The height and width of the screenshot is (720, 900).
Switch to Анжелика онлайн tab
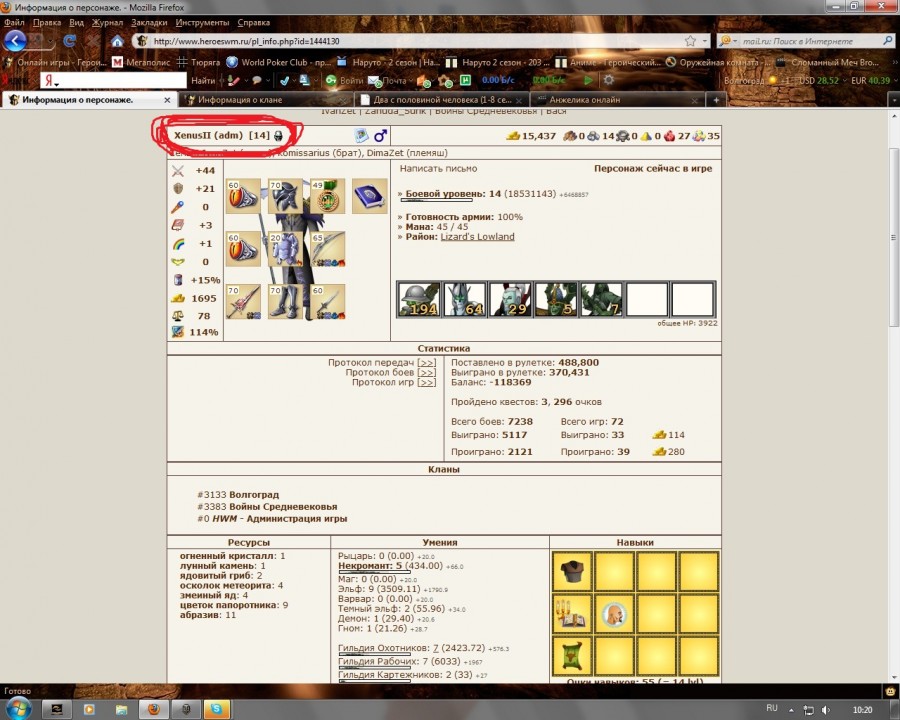[617, 100]
